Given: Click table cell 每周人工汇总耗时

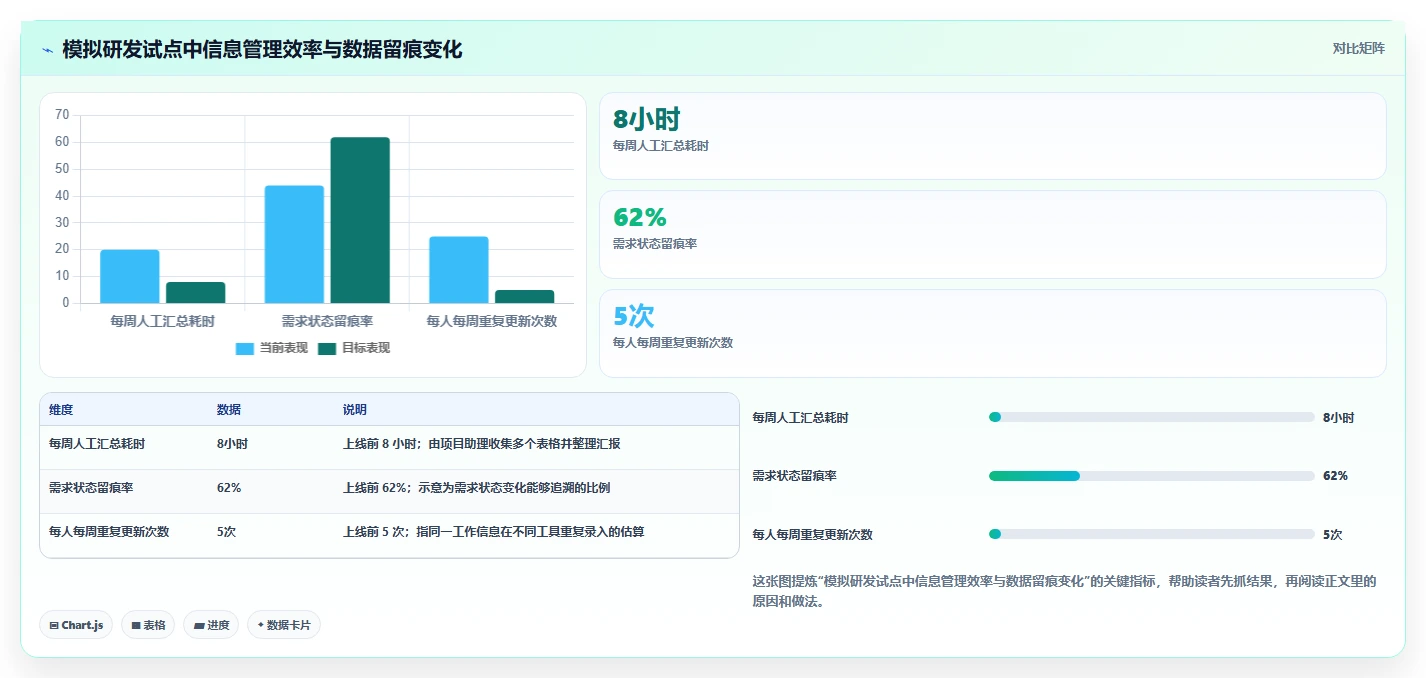Looking at the screenshot, I should pos(97,443).
